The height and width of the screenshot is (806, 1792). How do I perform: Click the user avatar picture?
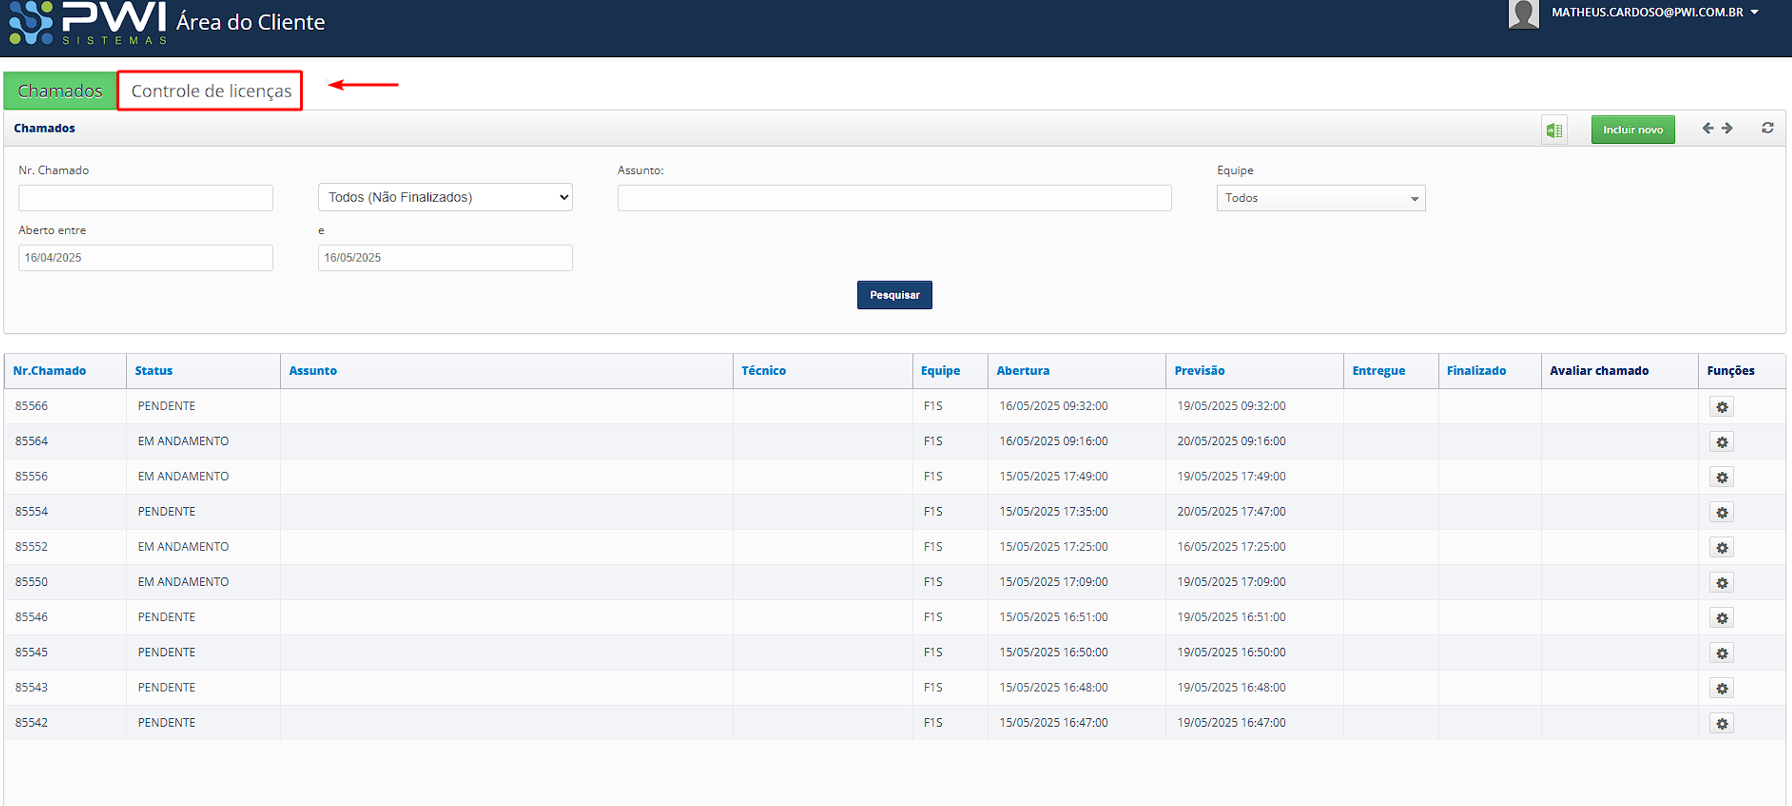1523,14
